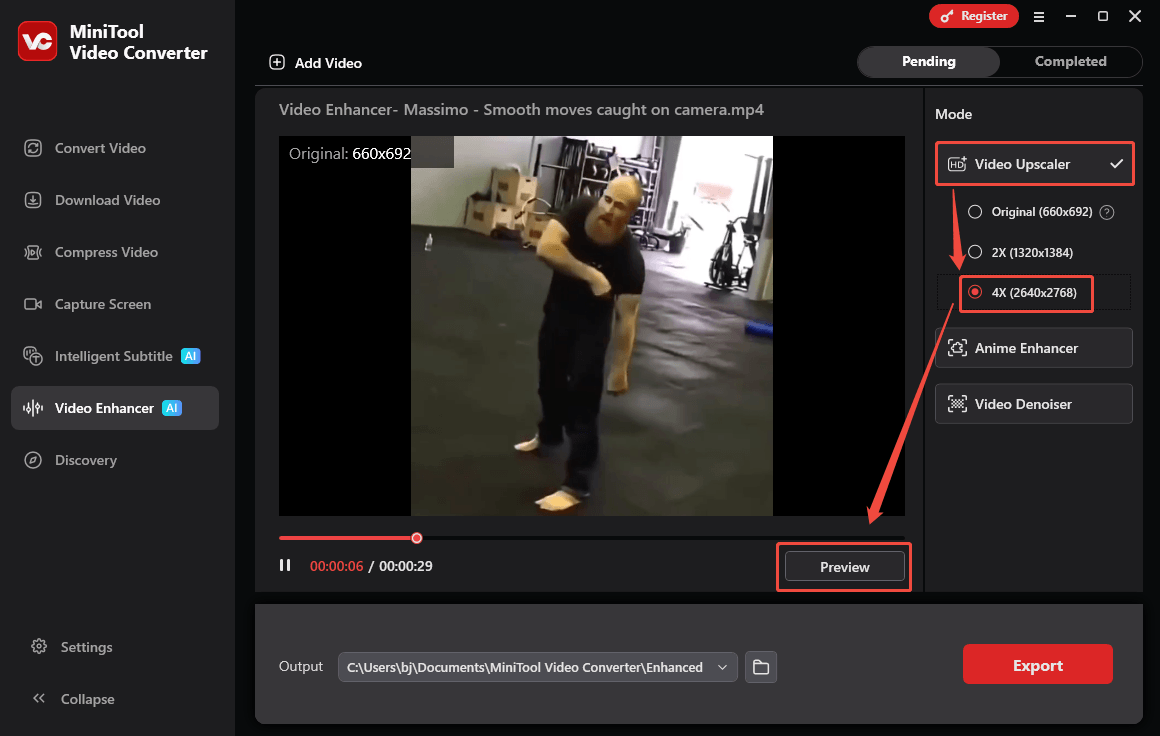The height and width of the screenshot is (736, 1160).
Task: Select the Anime Enhancer mode
Action: coord(1033,348)
